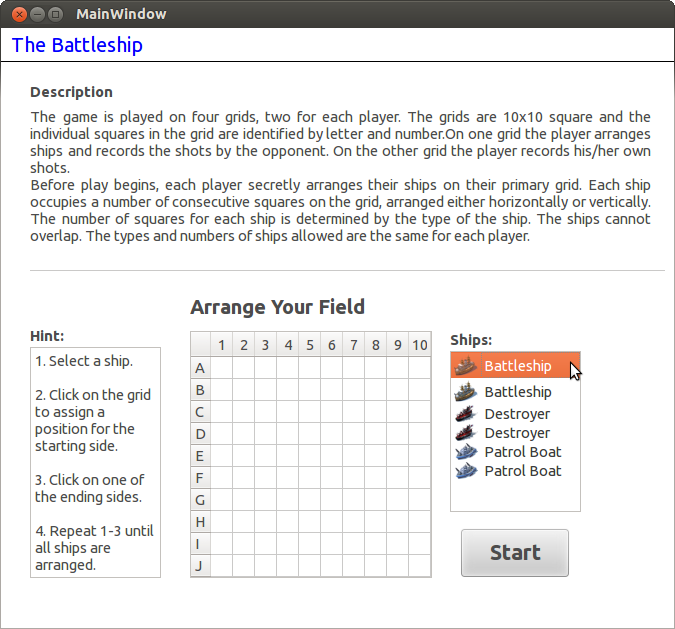Click the Hint: label
This screenshot has width=675, height=629.
coord(47,336)
